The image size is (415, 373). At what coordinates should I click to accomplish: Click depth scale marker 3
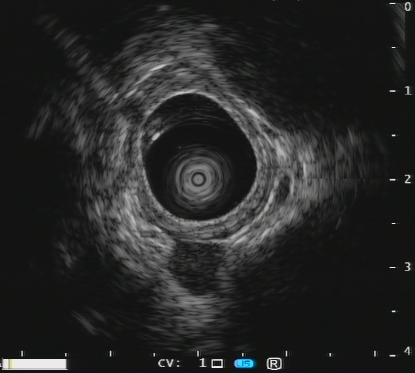[x=407, y=267]
